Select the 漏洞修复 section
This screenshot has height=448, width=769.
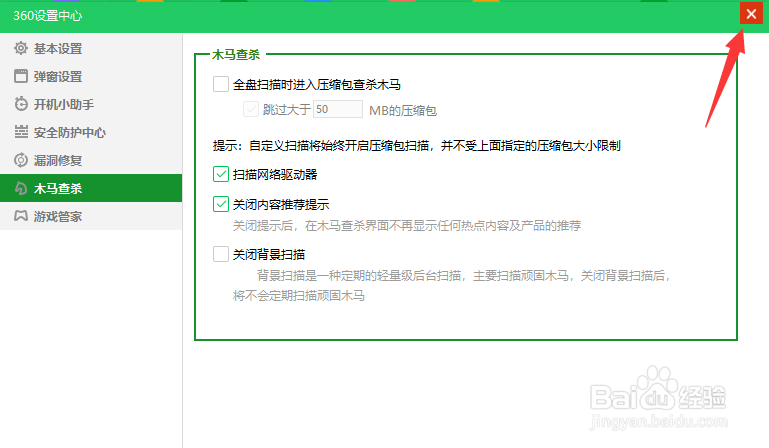point(91,160)
